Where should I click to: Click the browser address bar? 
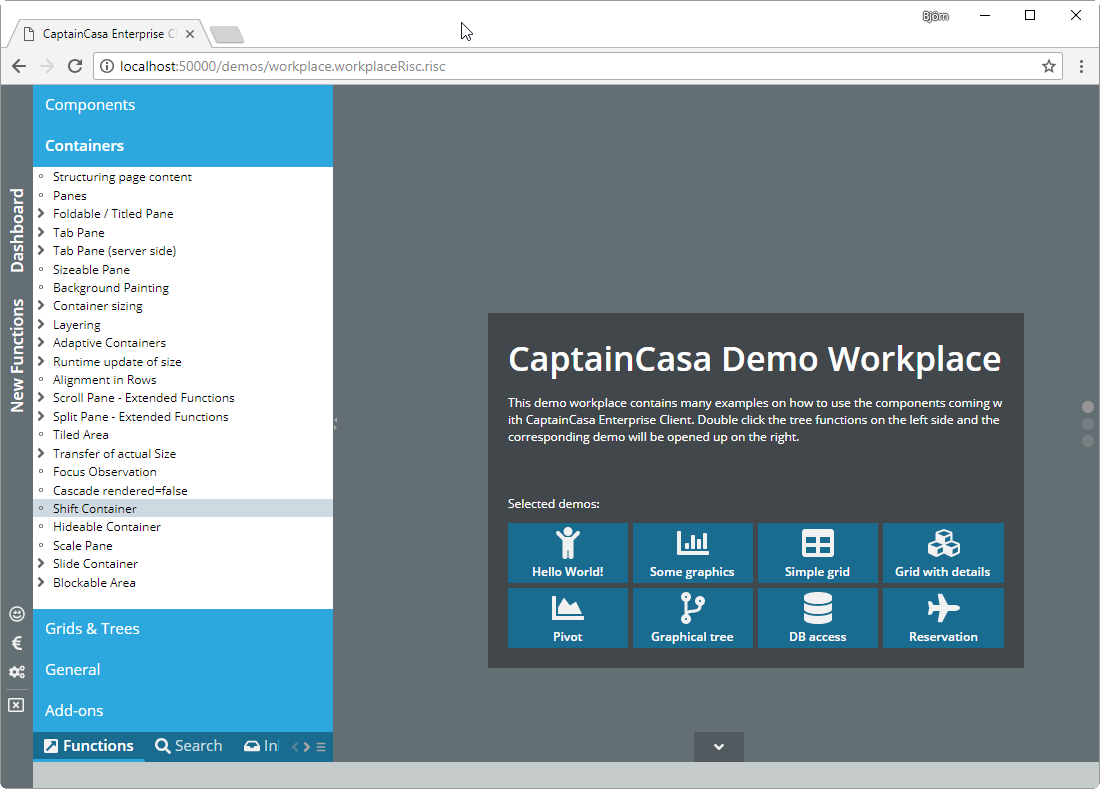pos(570,67)
